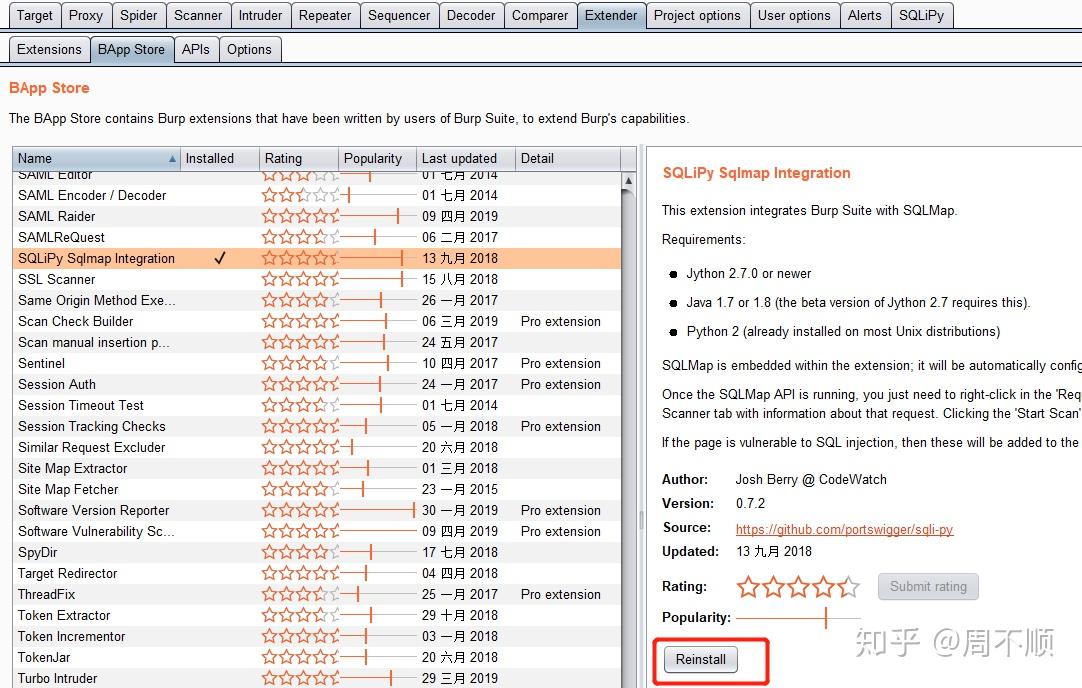Select Target Redirector extension

pyautogui.click(x=317, y=573)
